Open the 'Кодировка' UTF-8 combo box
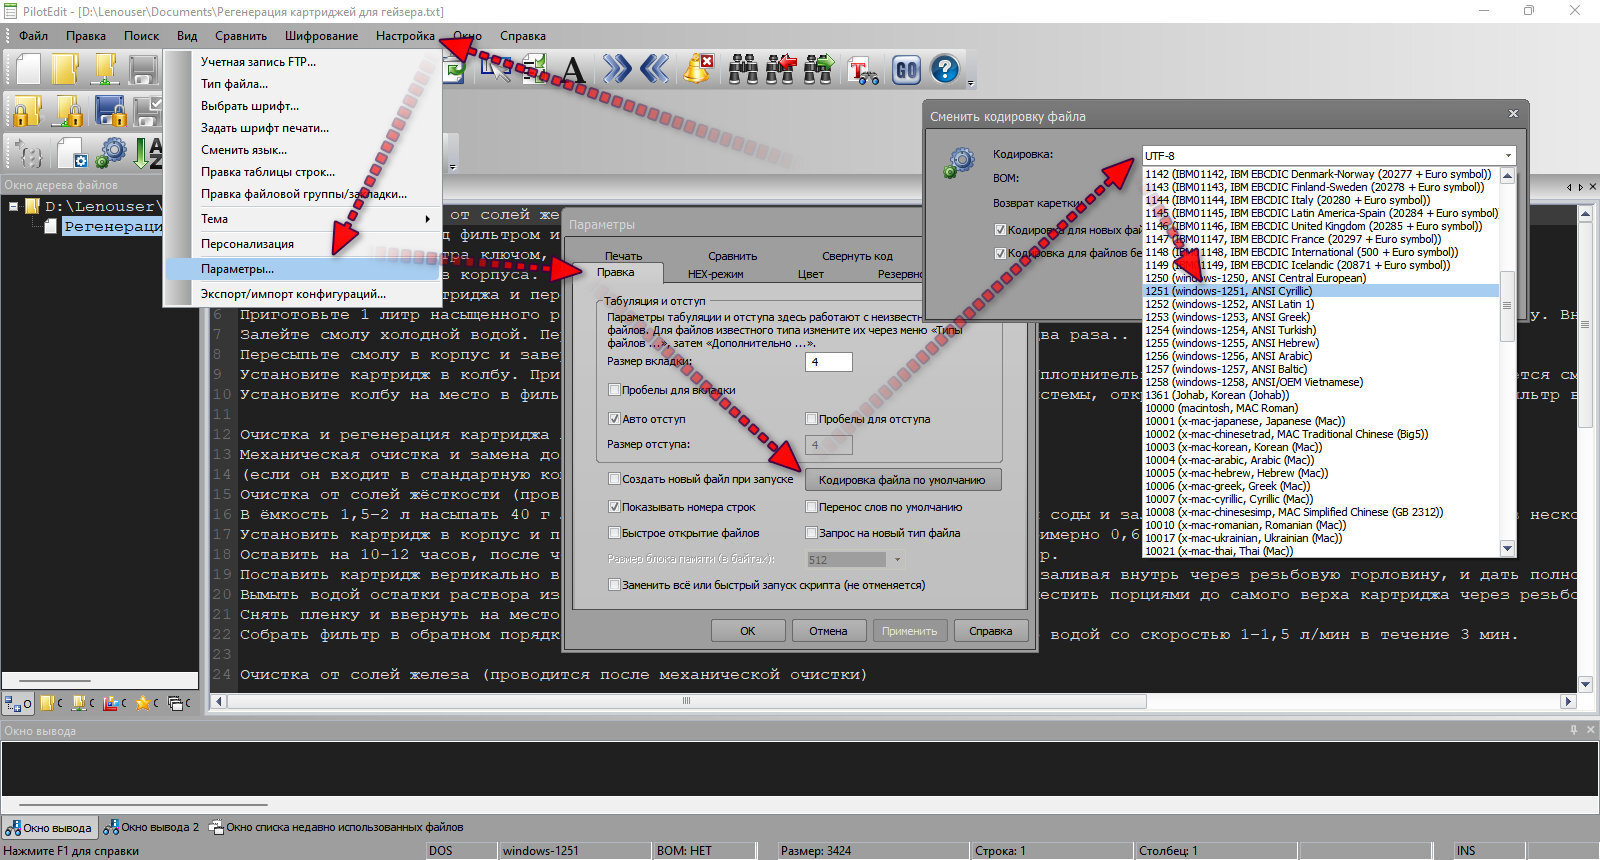The width and height of the screenshot is (1600, 860). [x=1329, y=156]
